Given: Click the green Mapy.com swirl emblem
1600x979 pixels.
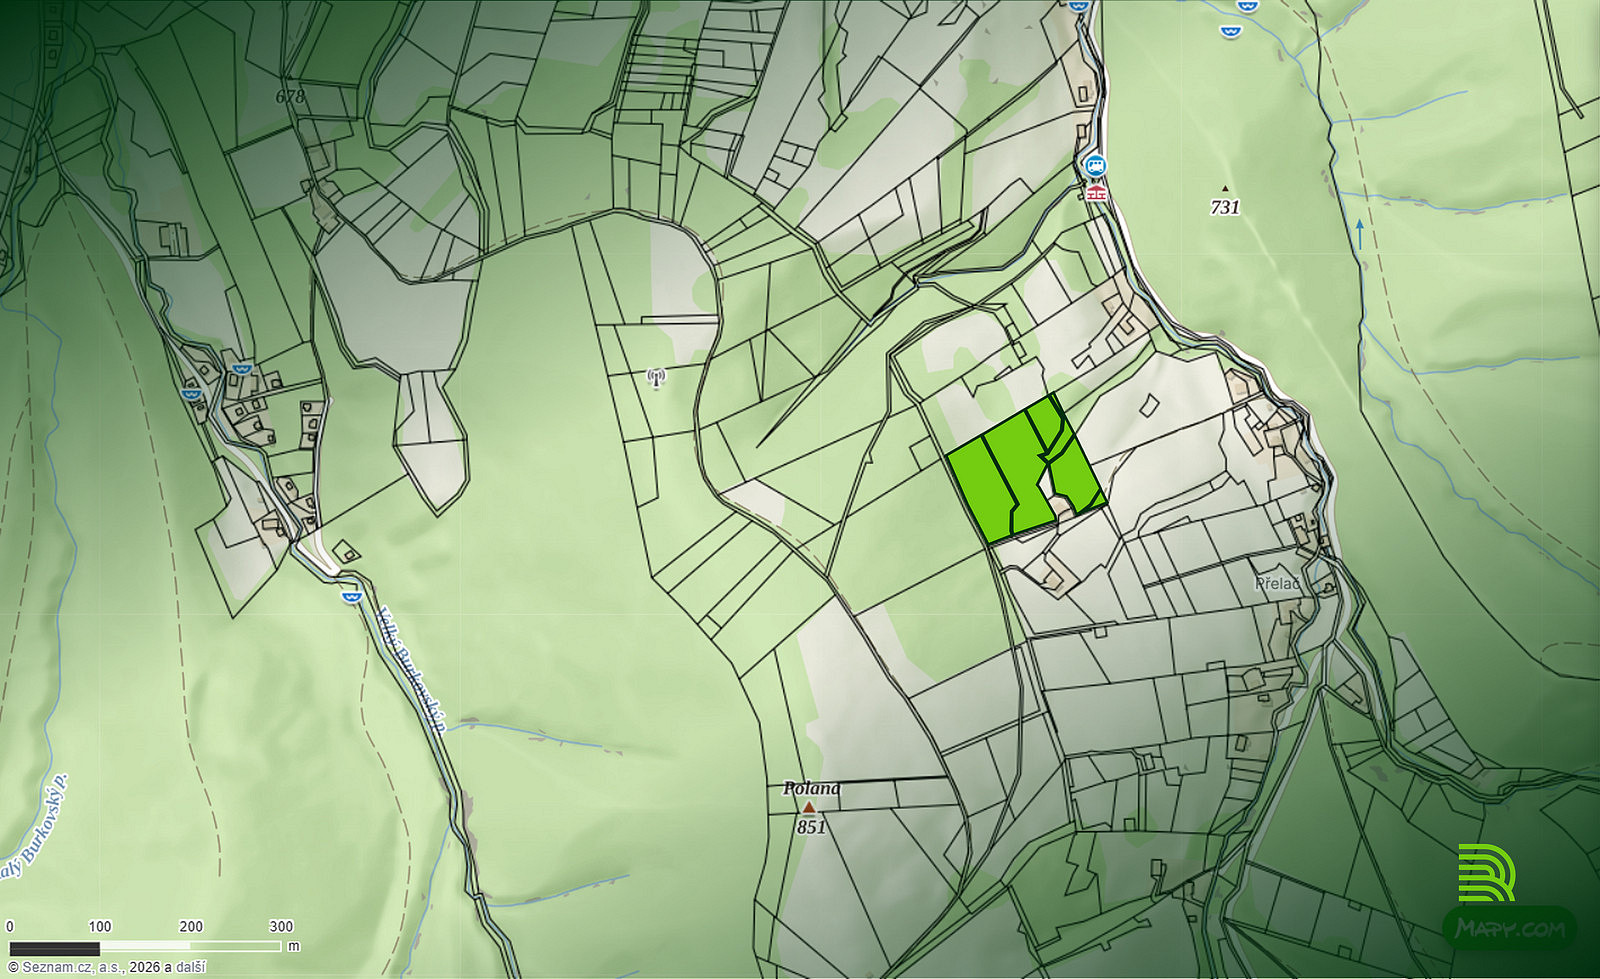Looking at the screenshot, I should coord(1486,872).
